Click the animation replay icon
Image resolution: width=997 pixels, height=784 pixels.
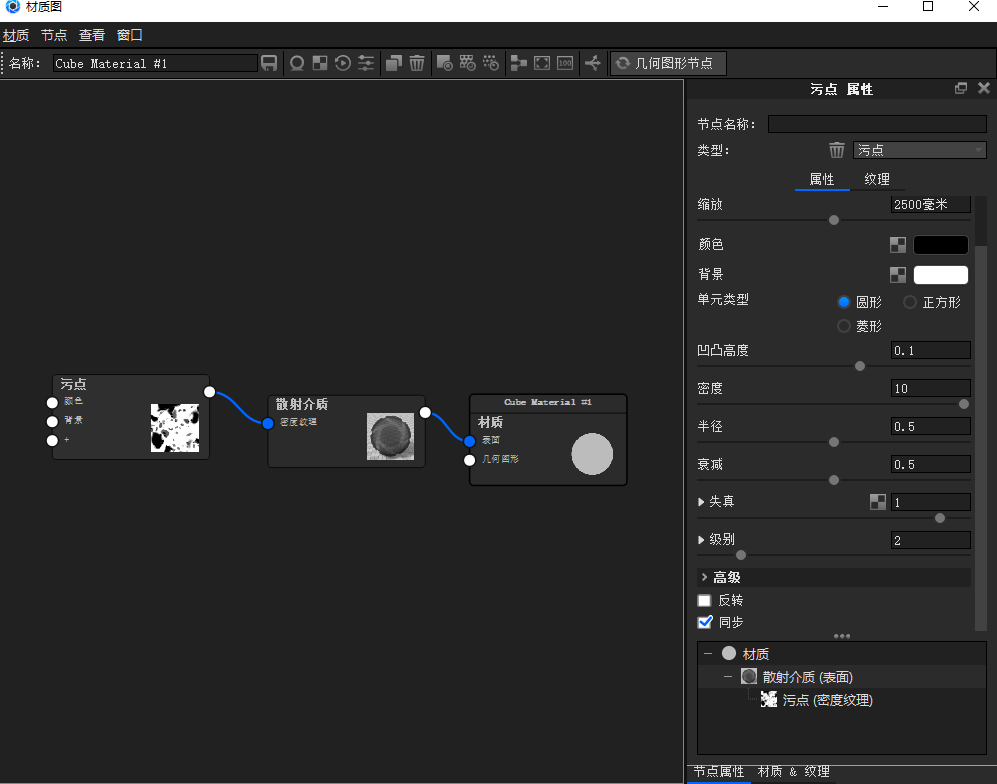pos(343,63)
